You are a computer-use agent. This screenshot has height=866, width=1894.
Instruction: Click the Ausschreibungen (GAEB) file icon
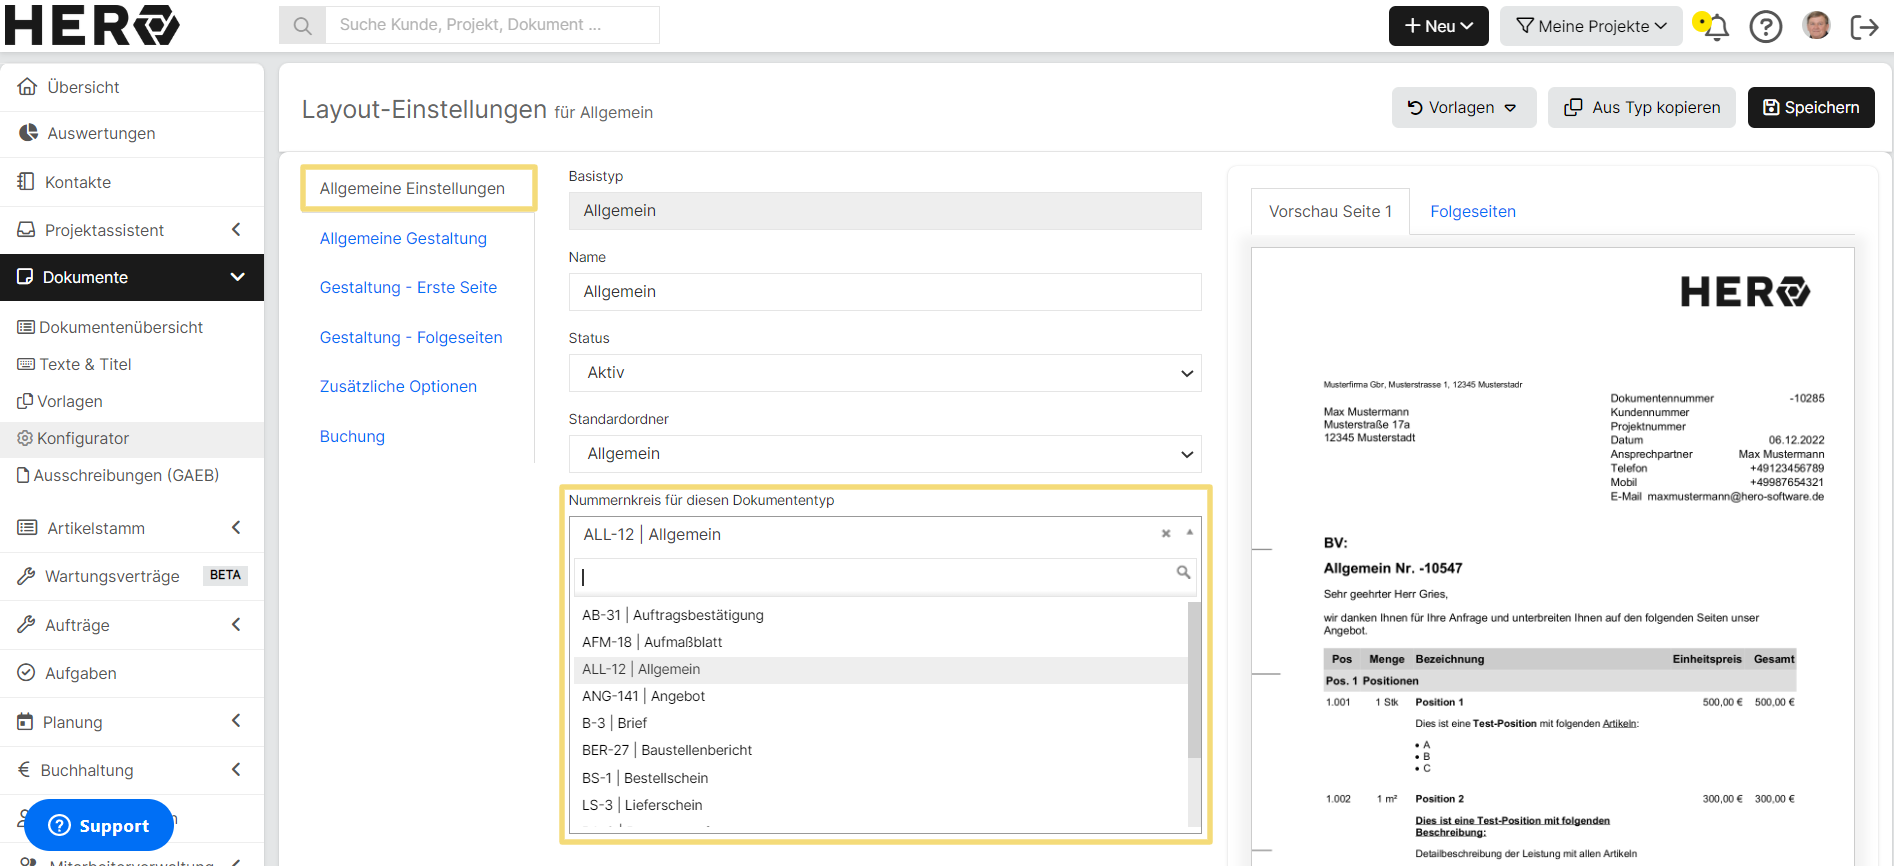23,475
